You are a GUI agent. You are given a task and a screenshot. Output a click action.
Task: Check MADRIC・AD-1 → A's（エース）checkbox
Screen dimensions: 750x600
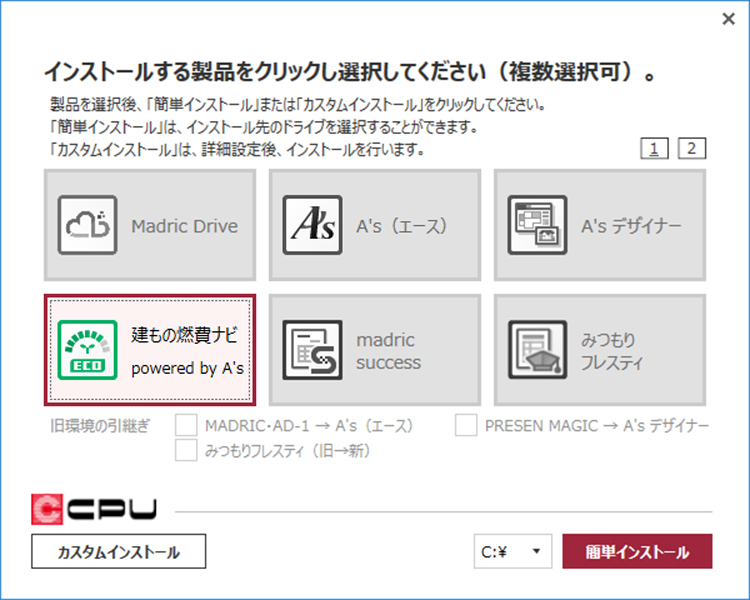pos(186,425)
